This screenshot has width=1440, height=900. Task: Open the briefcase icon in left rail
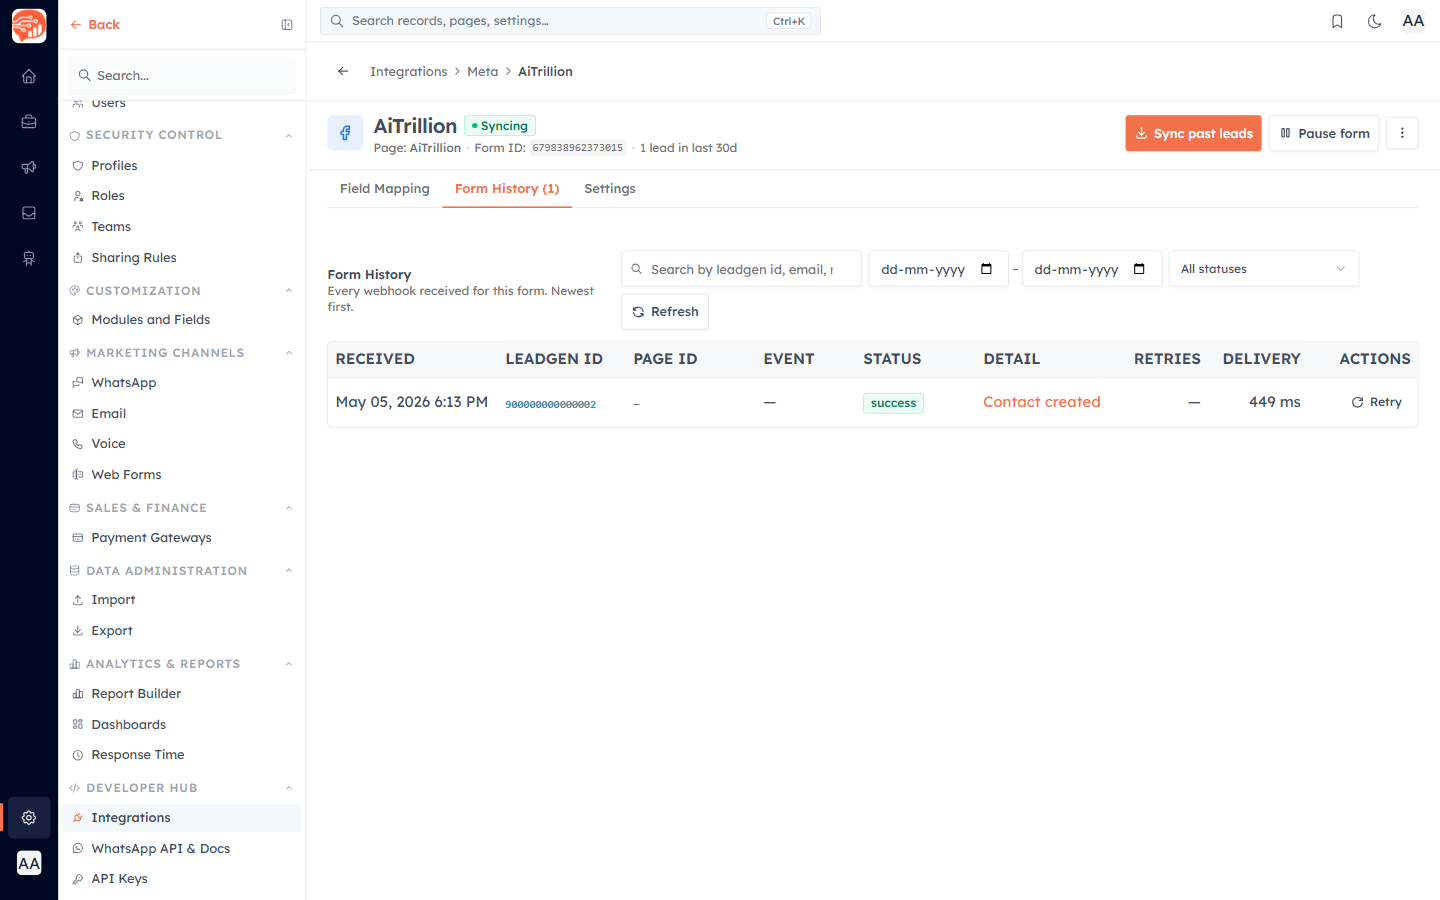[29, 122]
